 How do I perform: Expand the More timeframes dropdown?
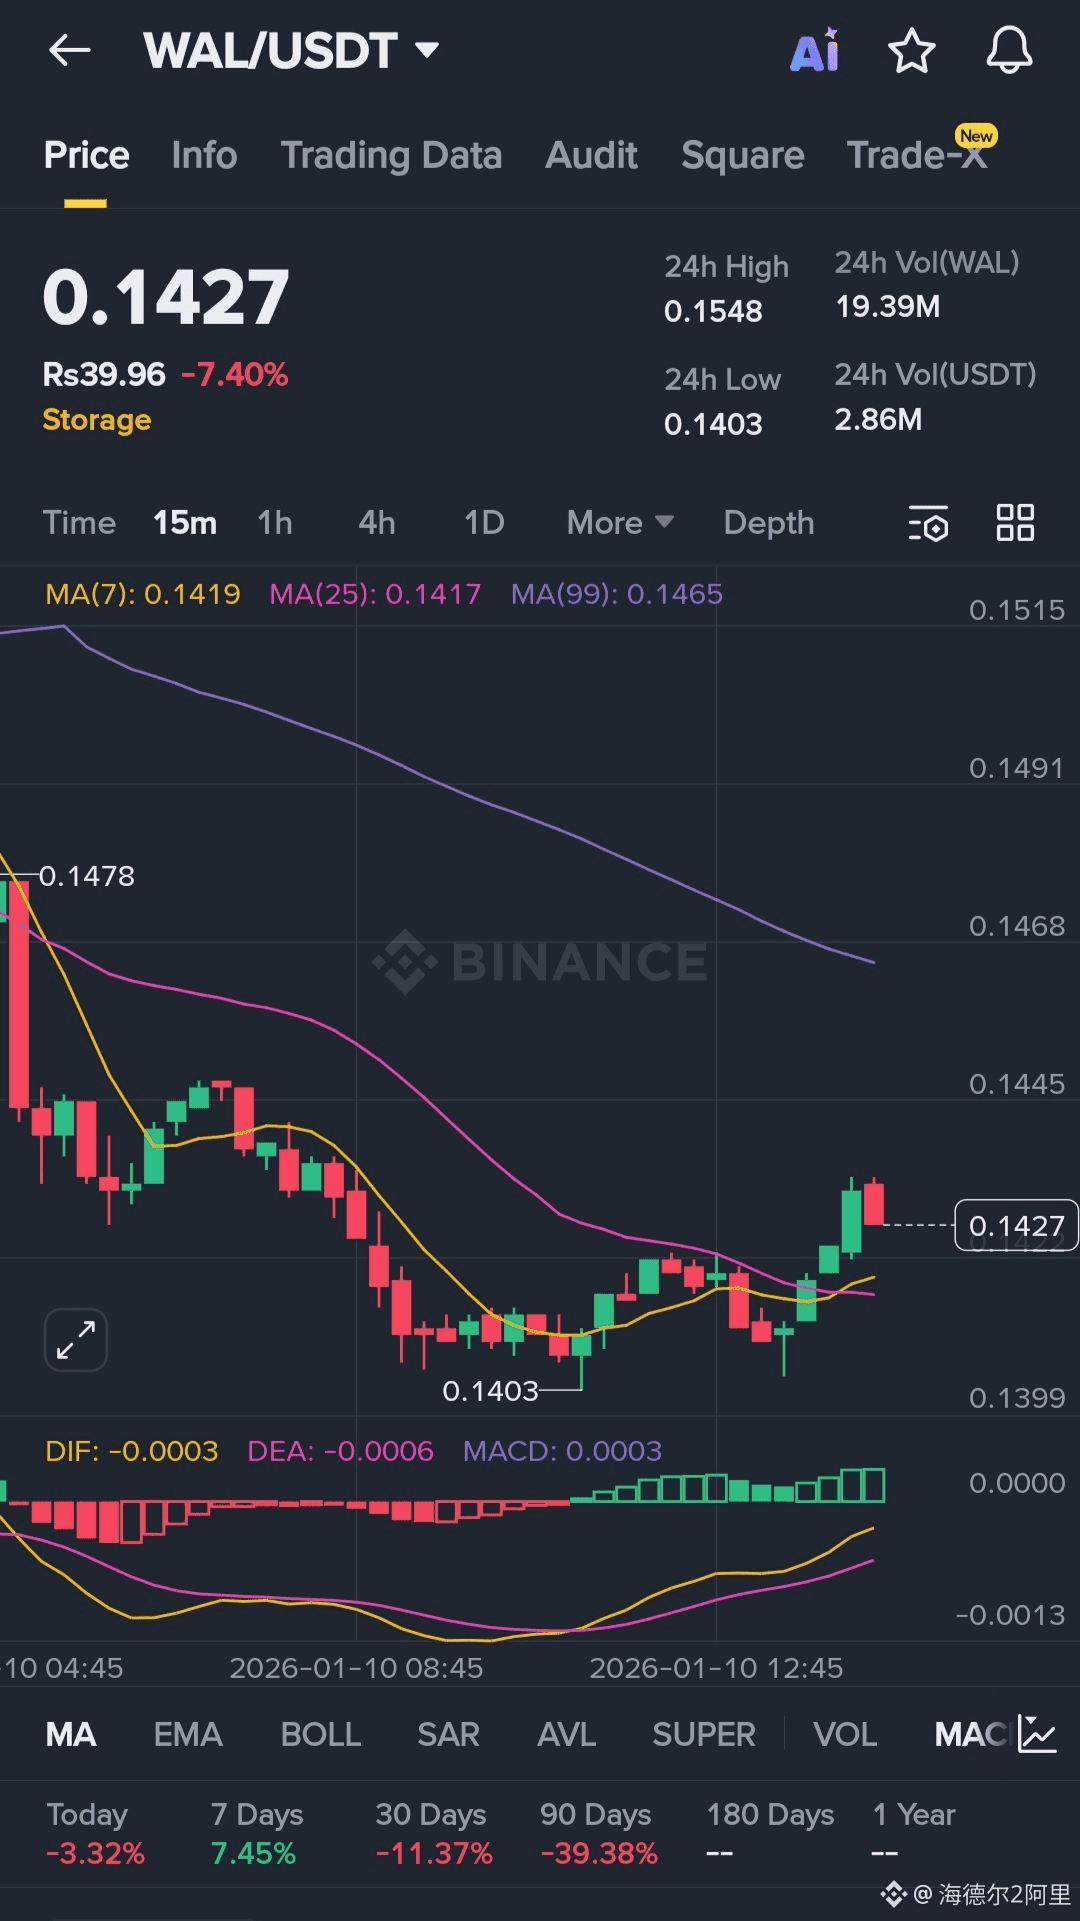619,523
